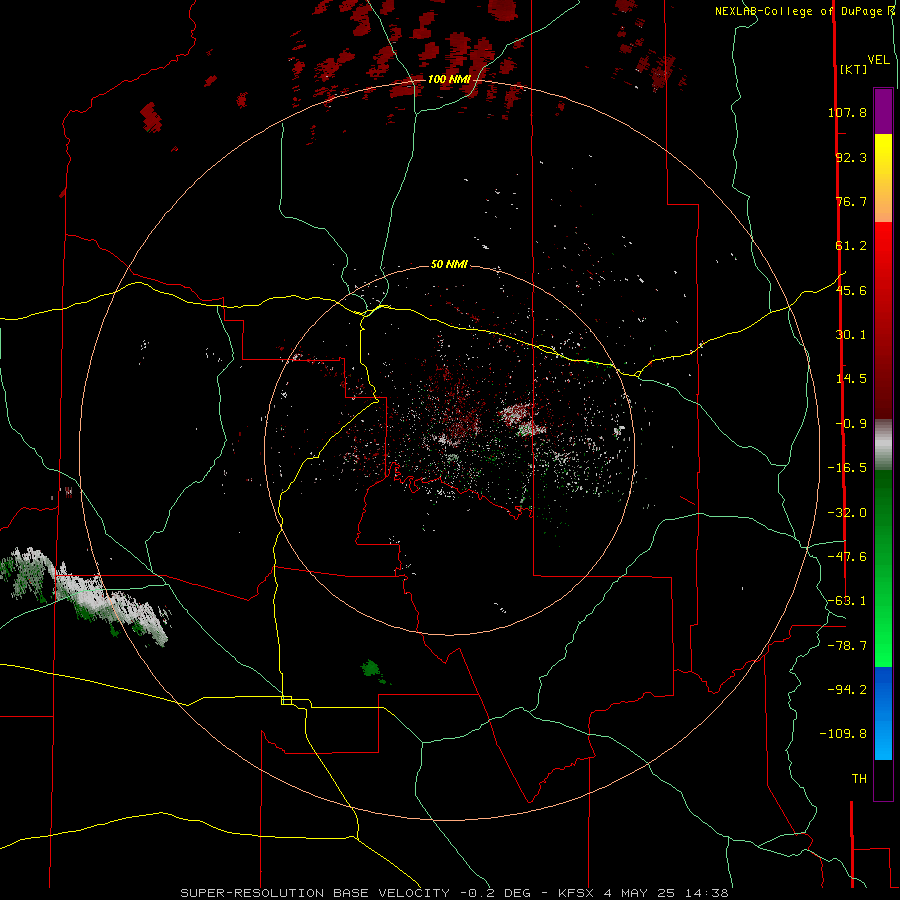Select the 107.8 scale value

pyautogui.click(x=847, y=112)
